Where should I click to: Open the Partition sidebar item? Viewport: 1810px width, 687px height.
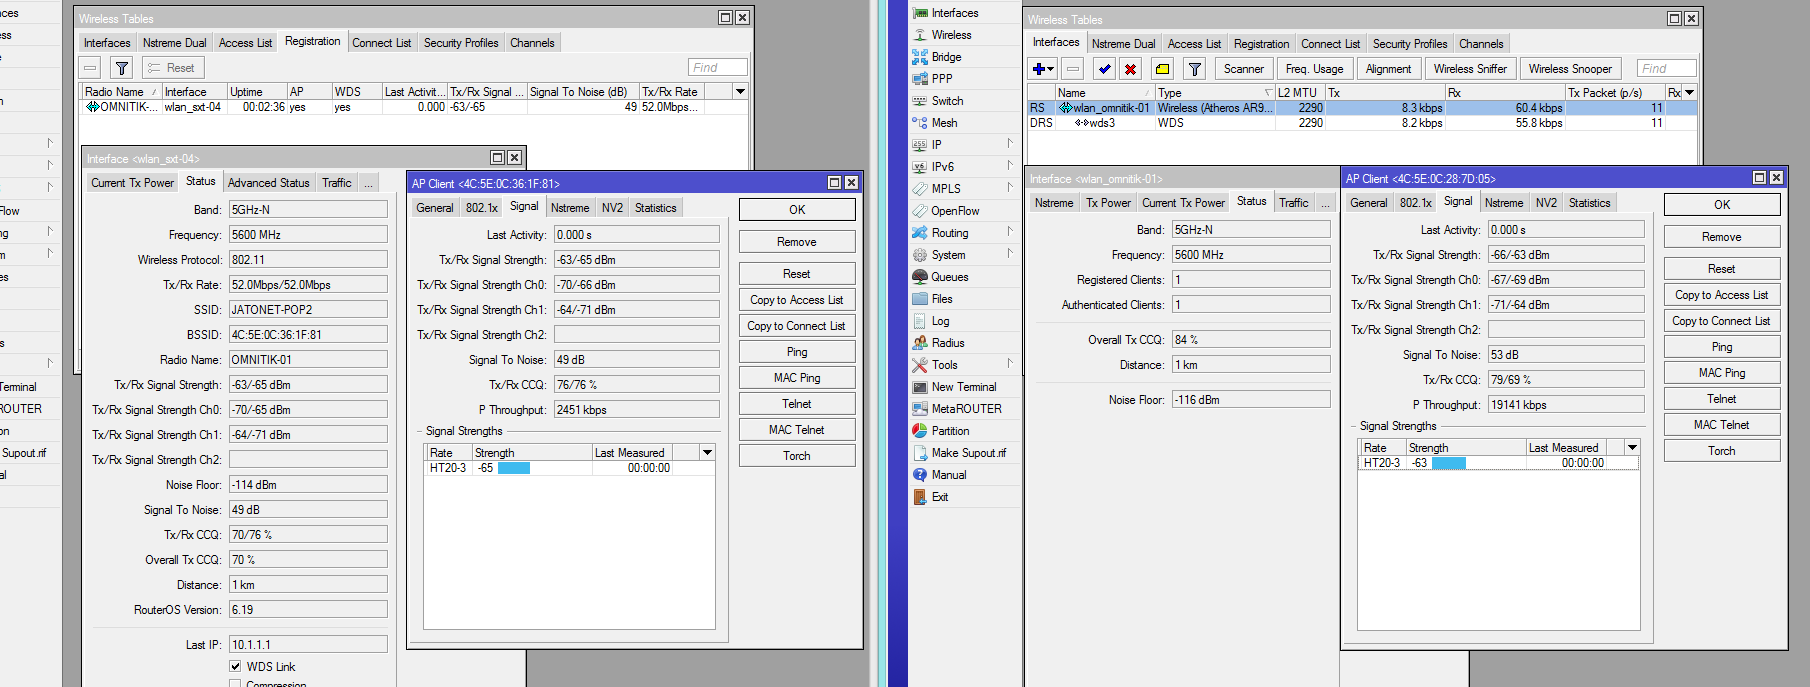[950, 431]
